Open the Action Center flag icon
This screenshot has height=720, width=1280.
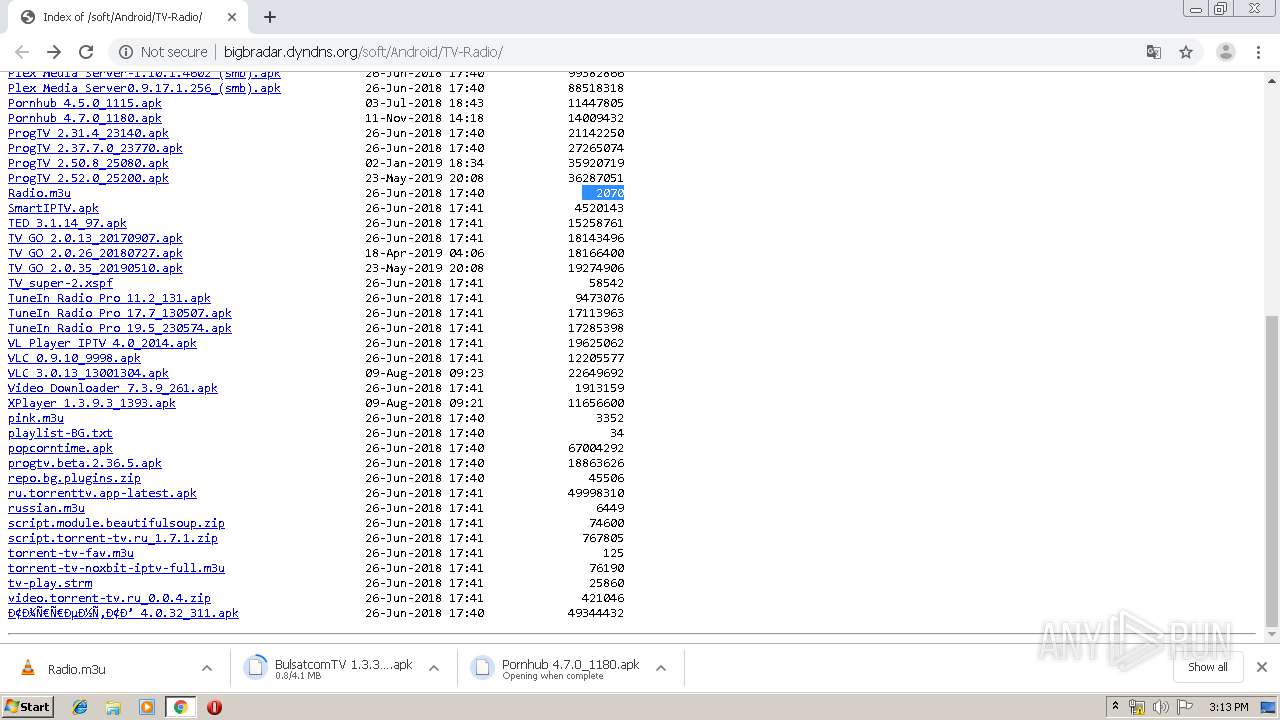pos(1183,707)
